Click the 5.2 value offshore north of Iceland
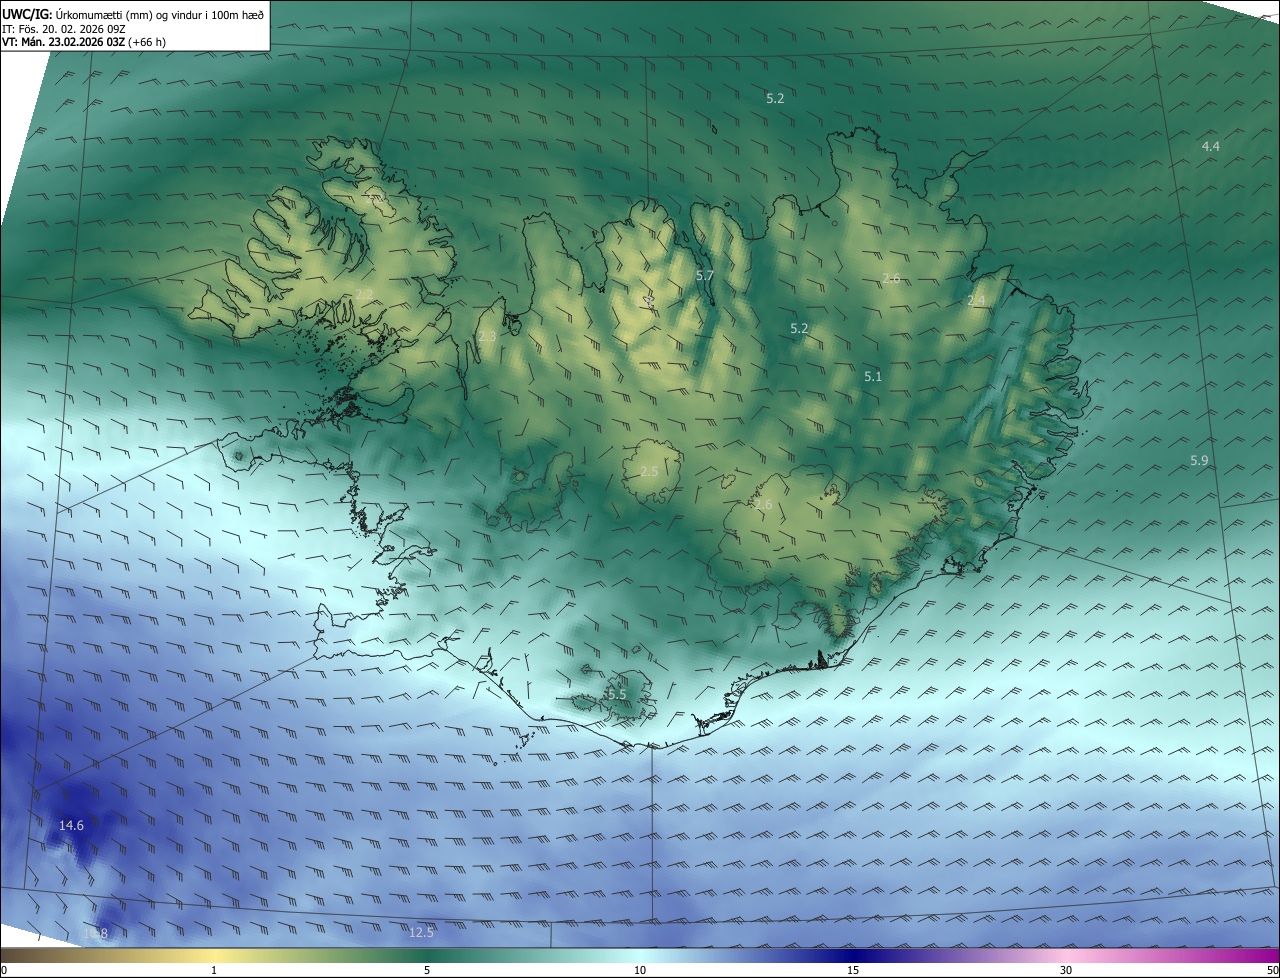Viewport: 1280px width, 978px height. (x=775, y=99)
